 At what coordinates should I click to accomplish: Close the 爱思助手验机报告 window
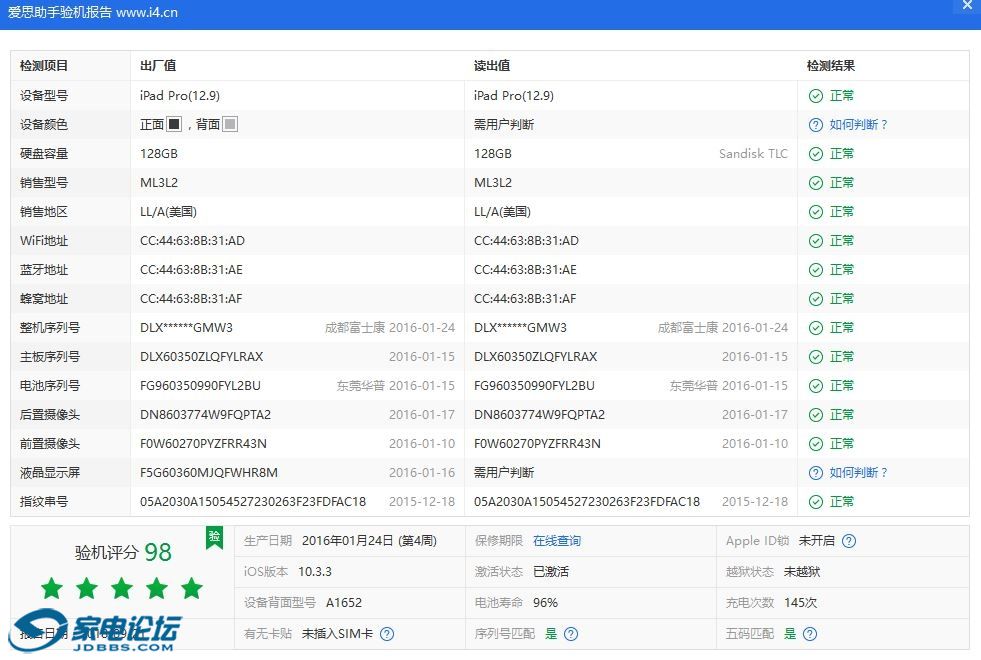(x=967, y=5)
